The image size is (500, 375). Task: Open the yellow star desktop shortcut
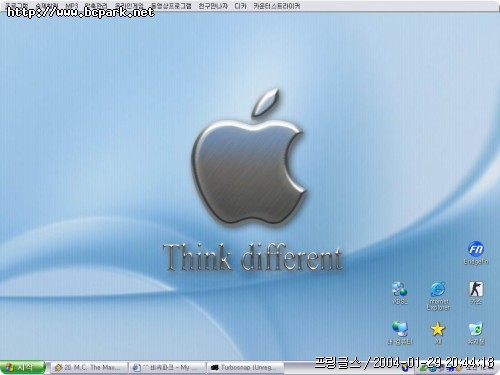438,333
